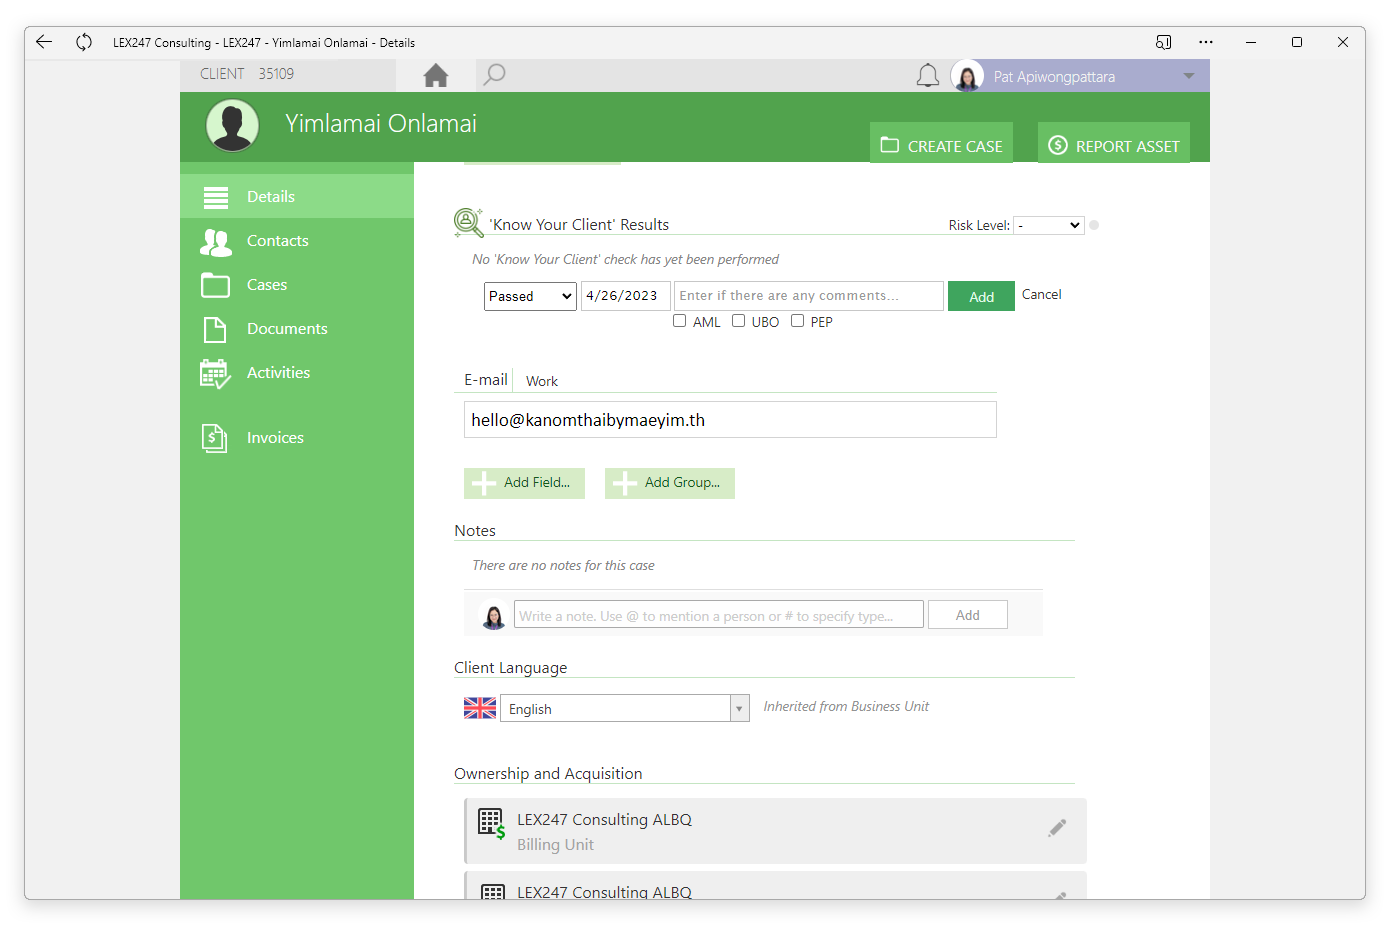Click the Inherited from Business Unit text

click(846, 707)
